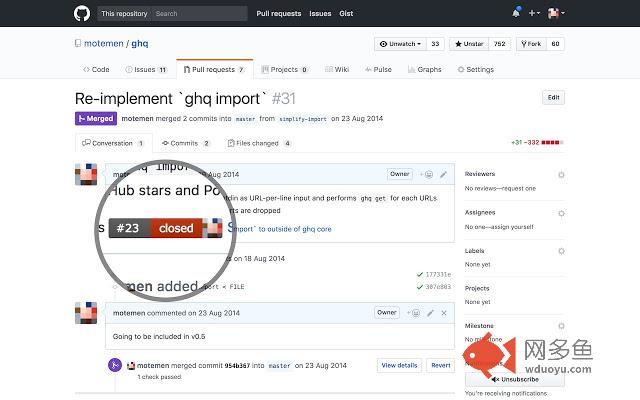Go to Pull requests in top navigation
640x400 pixels.
pos(279,13)
